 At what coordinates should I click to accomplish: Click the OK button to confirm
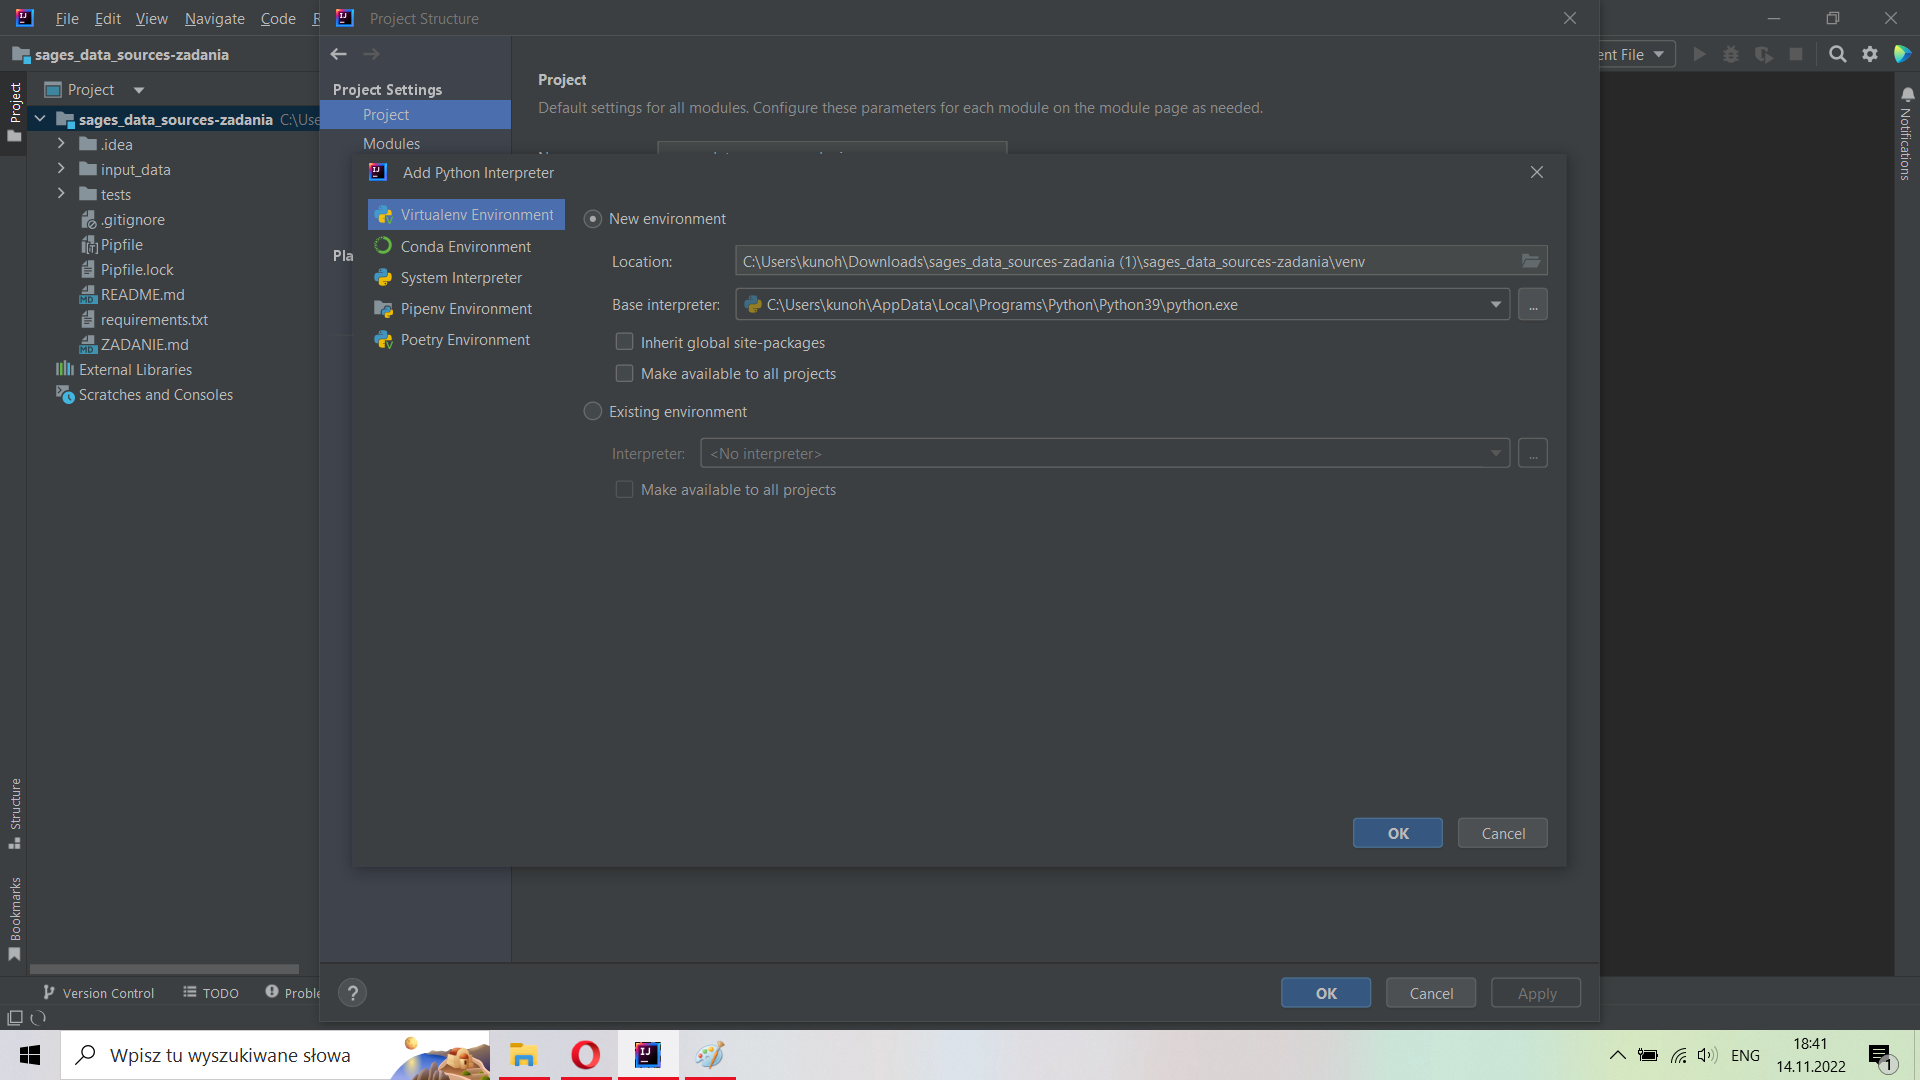(x=1398, y=832)
